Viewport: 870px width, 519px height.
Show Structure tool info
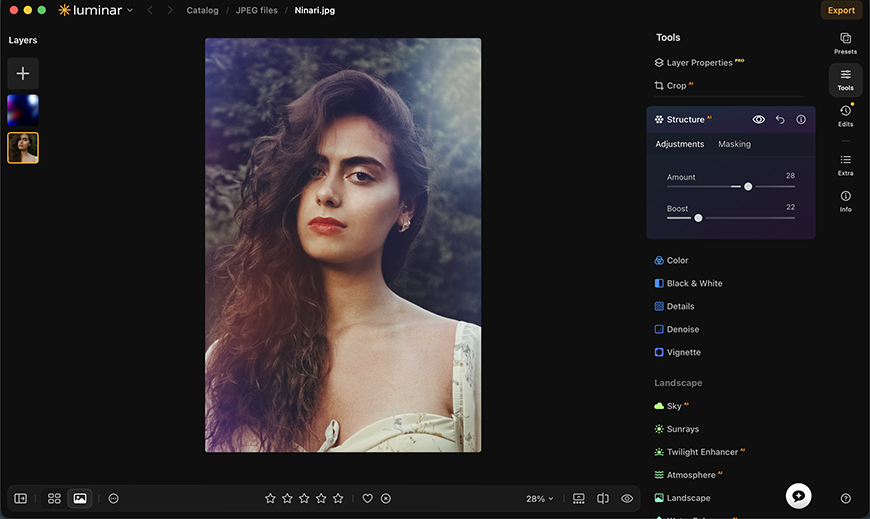tap(801, 119)
